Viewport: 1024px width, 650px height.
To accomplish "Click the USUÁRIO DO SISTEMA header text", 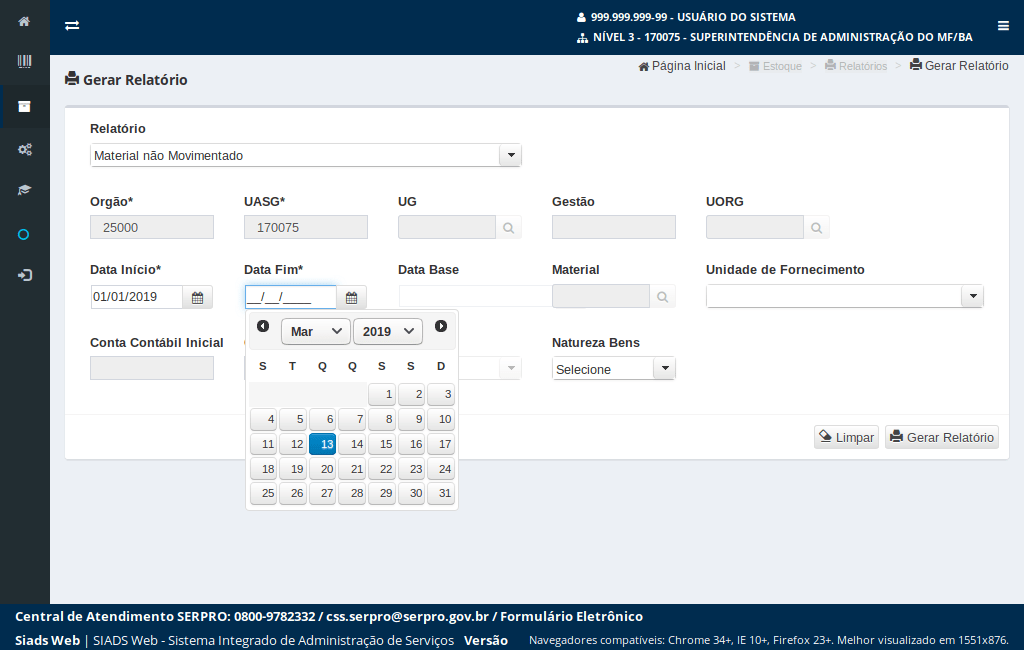I will 737,17.
